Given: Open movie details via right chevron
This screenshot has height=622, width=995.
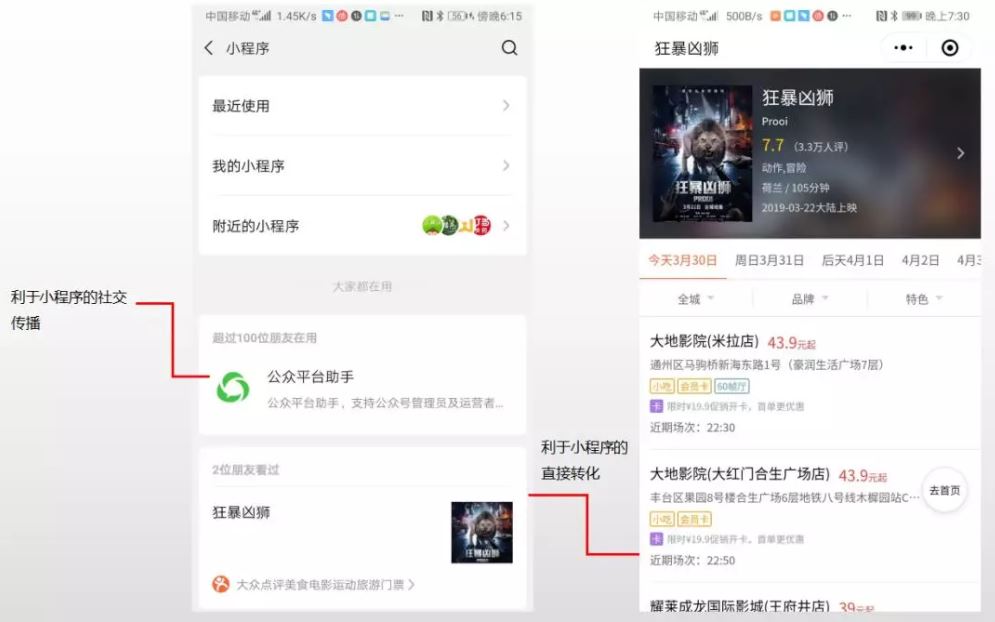Looking at the screenshot, I should 960,153.
